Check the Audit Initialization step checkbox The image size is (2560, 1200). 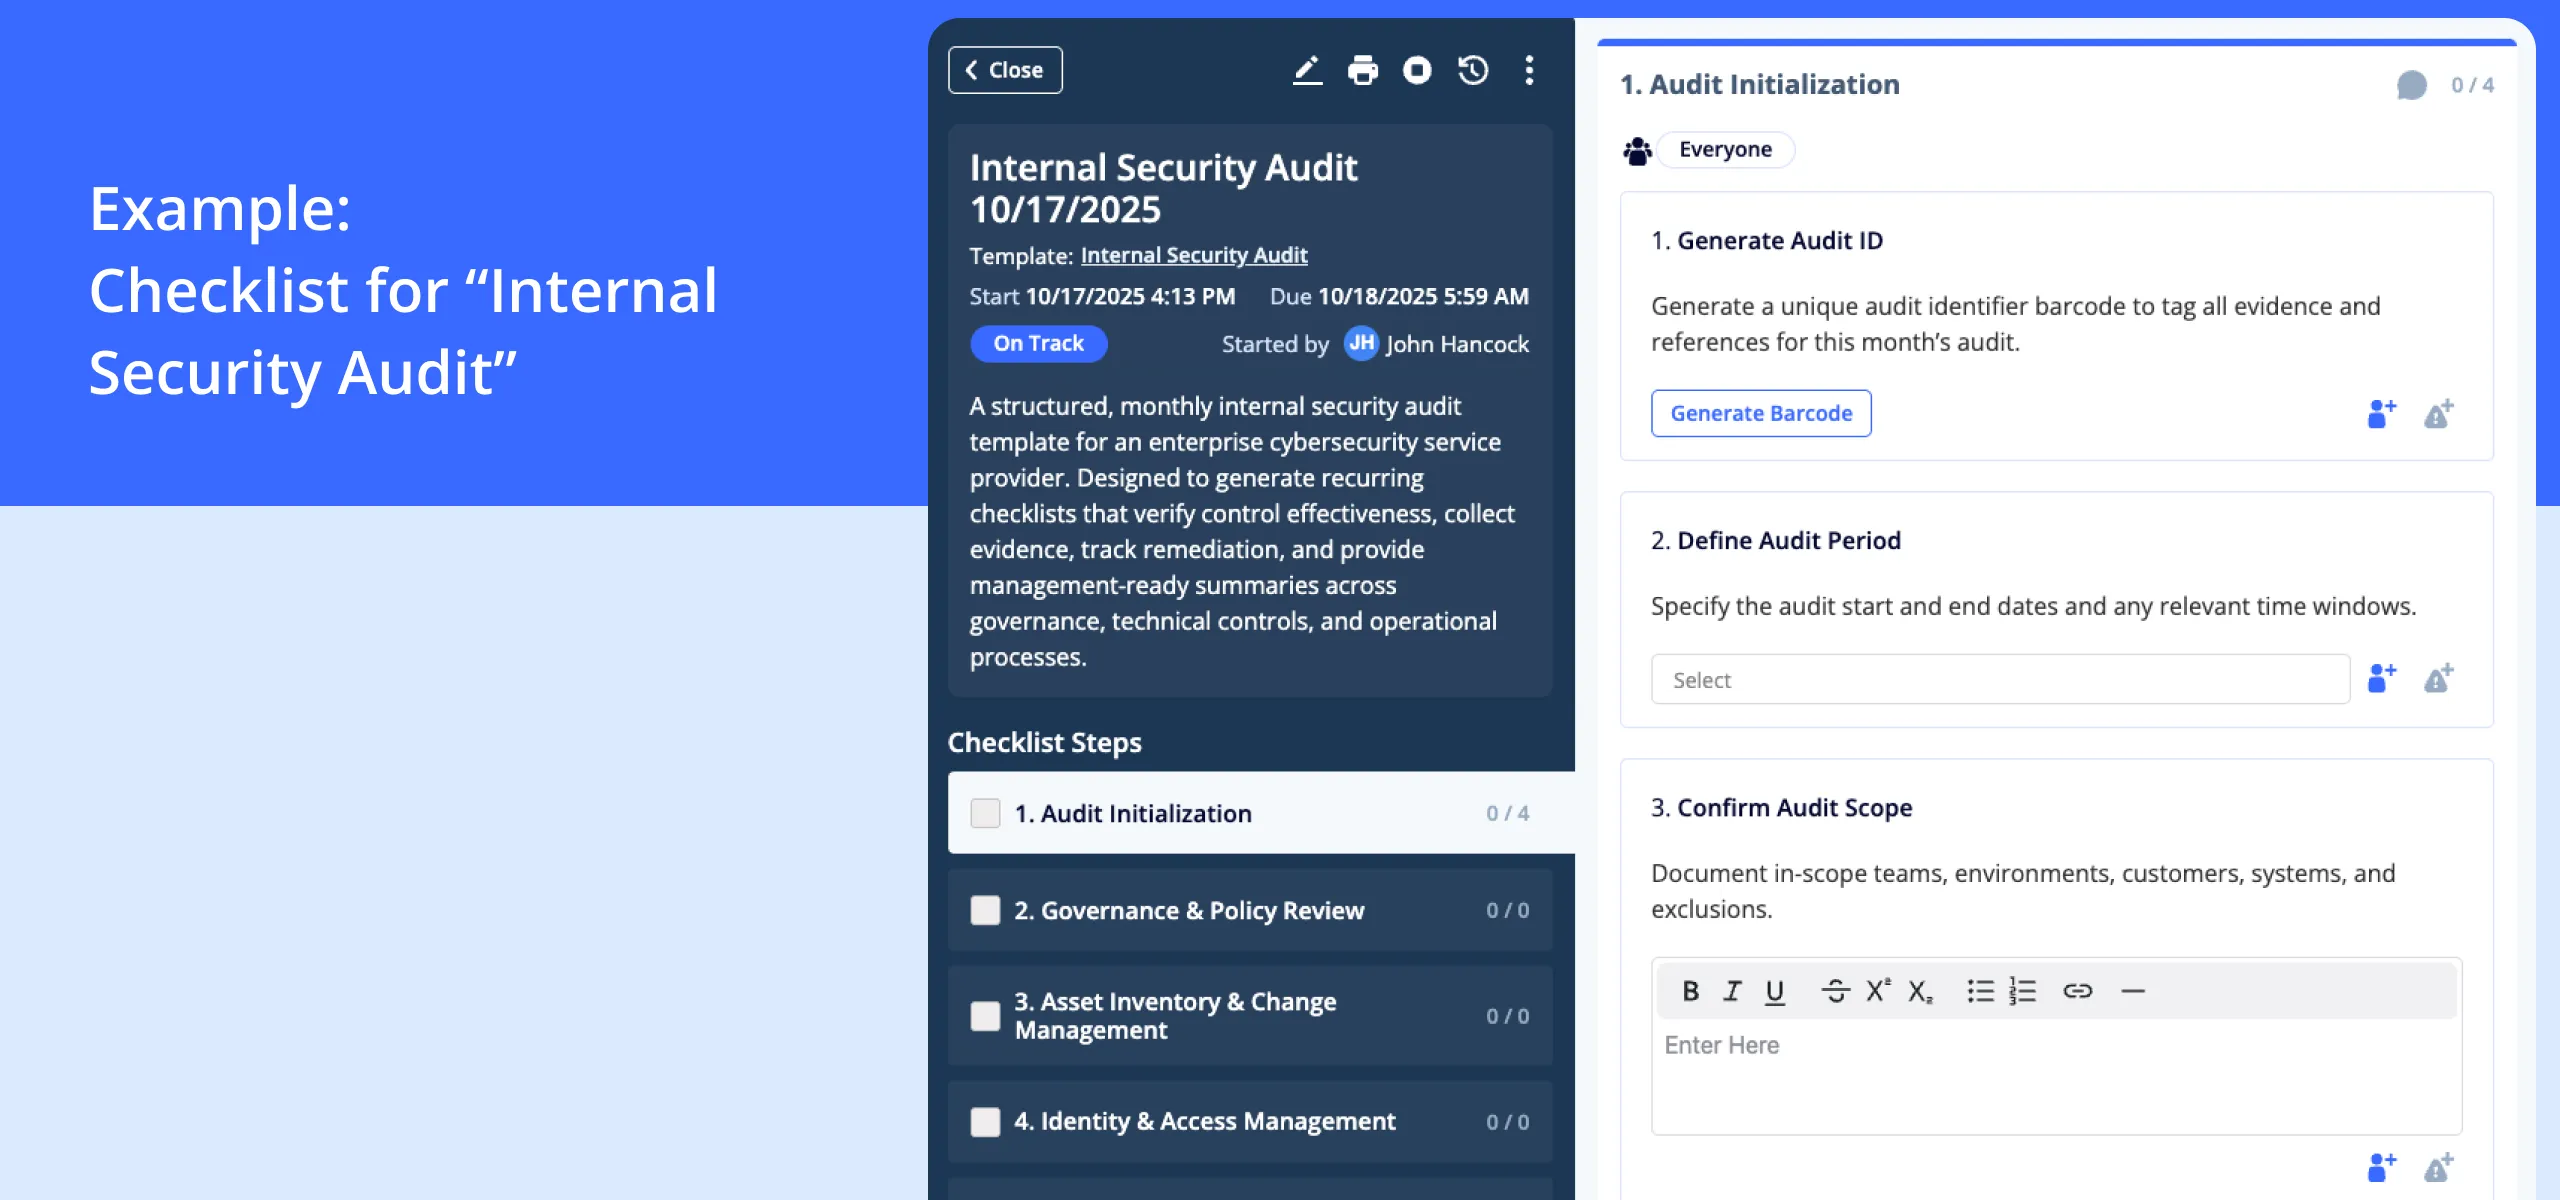[x=985, y=813]
